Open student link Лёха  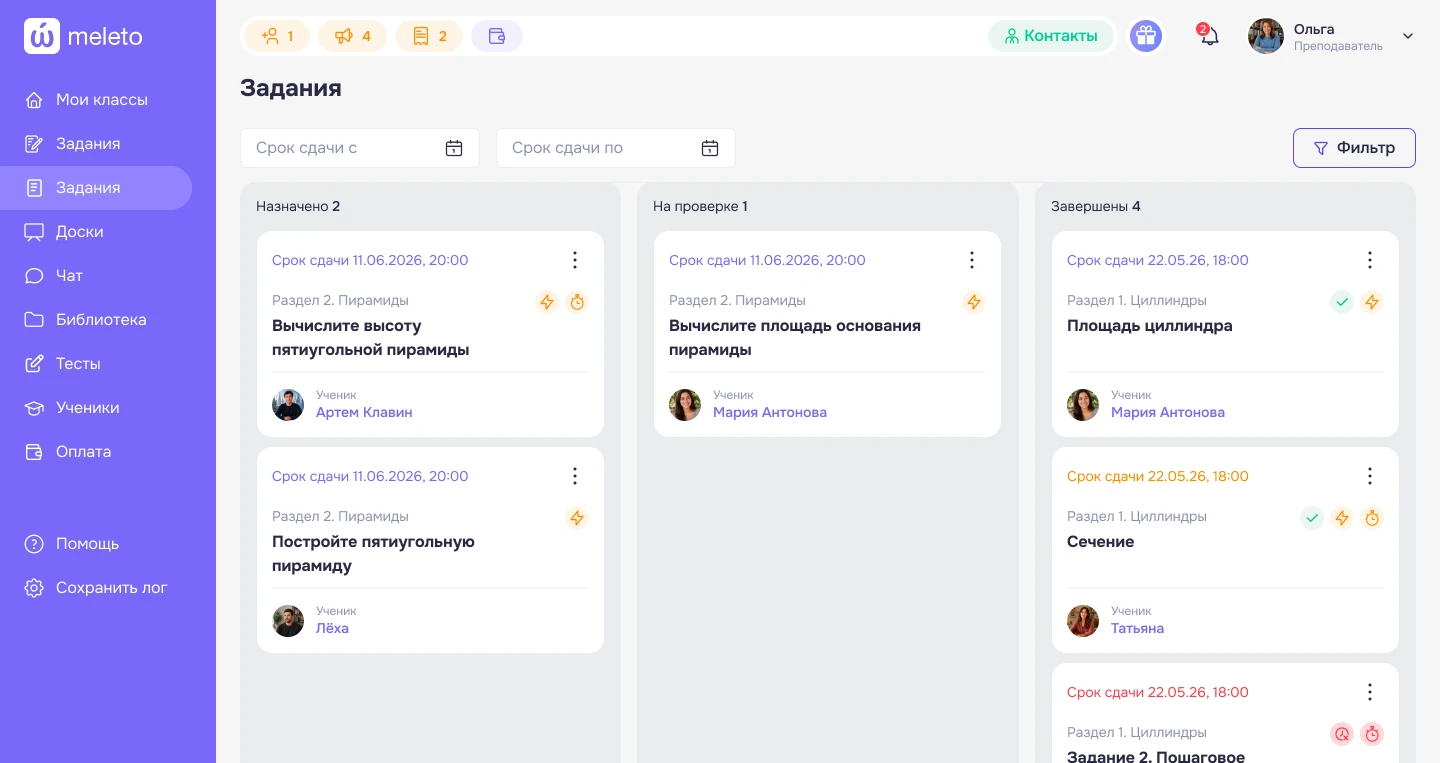(x=332, y=628)
